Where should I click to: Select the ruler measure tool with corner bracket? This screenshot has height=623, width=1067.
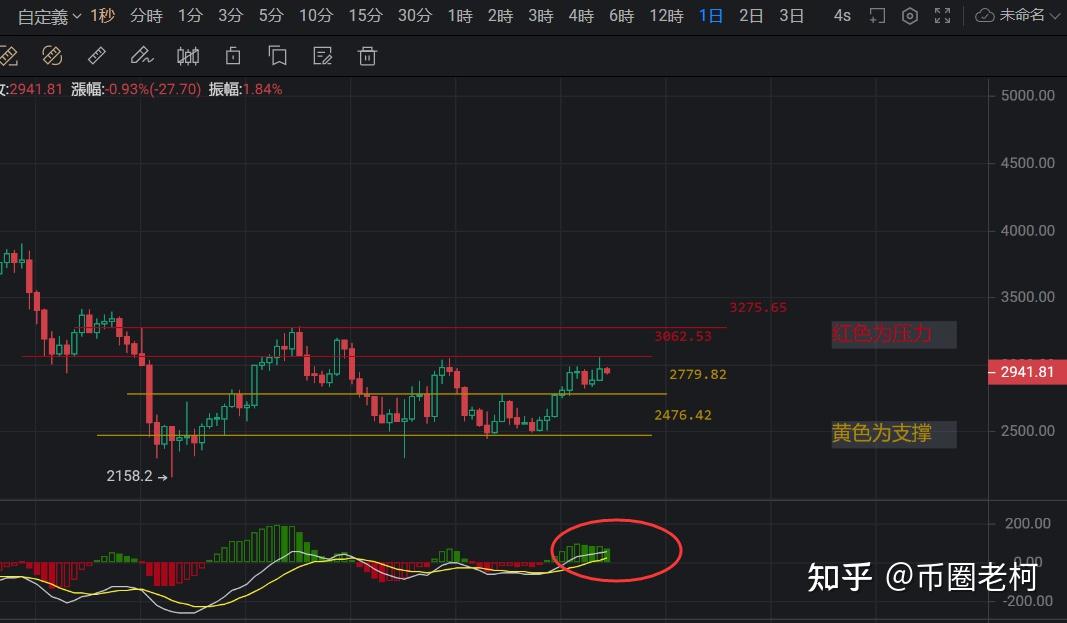point(8,56)
